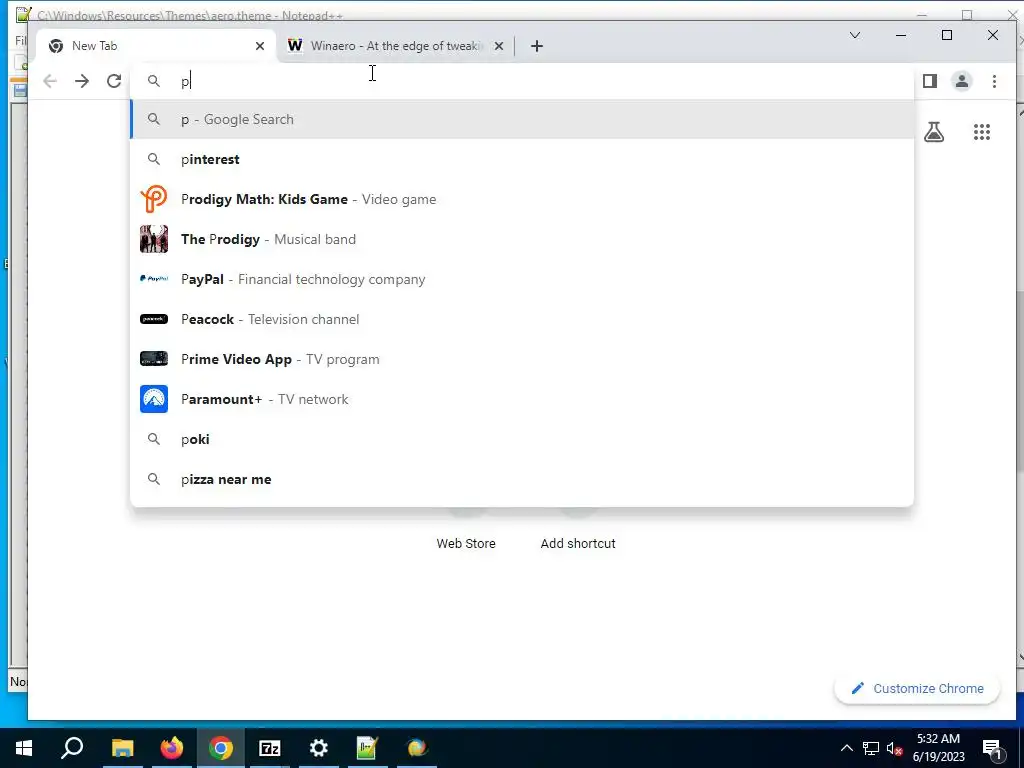The width and height of the screenshot is (1024, 768).
Task: Click the Prime Video App thumbnail
Action: [x=153, y=359]
